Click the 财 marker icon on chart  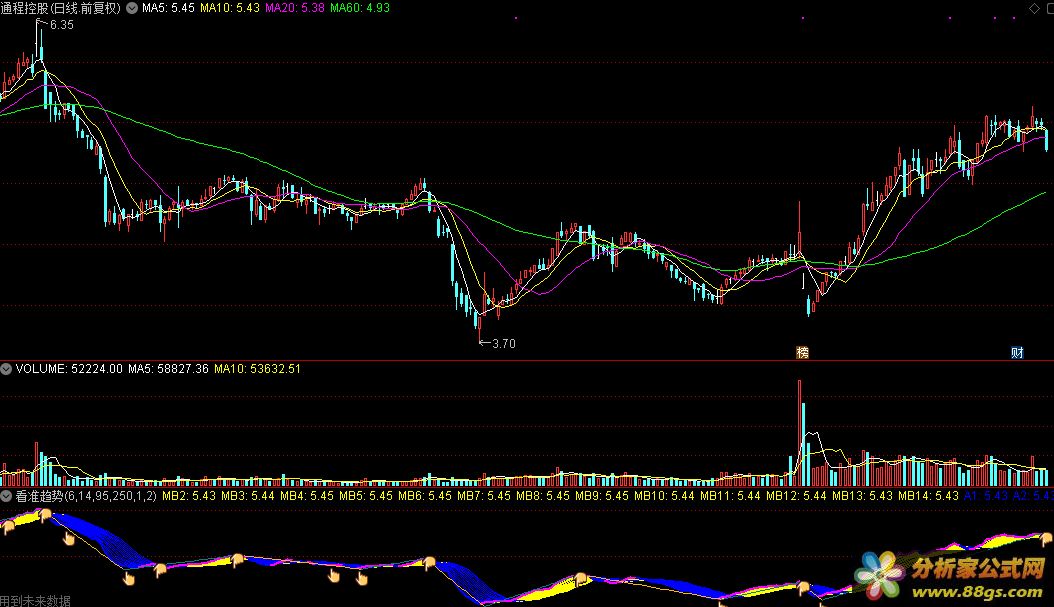point(1017,352)
